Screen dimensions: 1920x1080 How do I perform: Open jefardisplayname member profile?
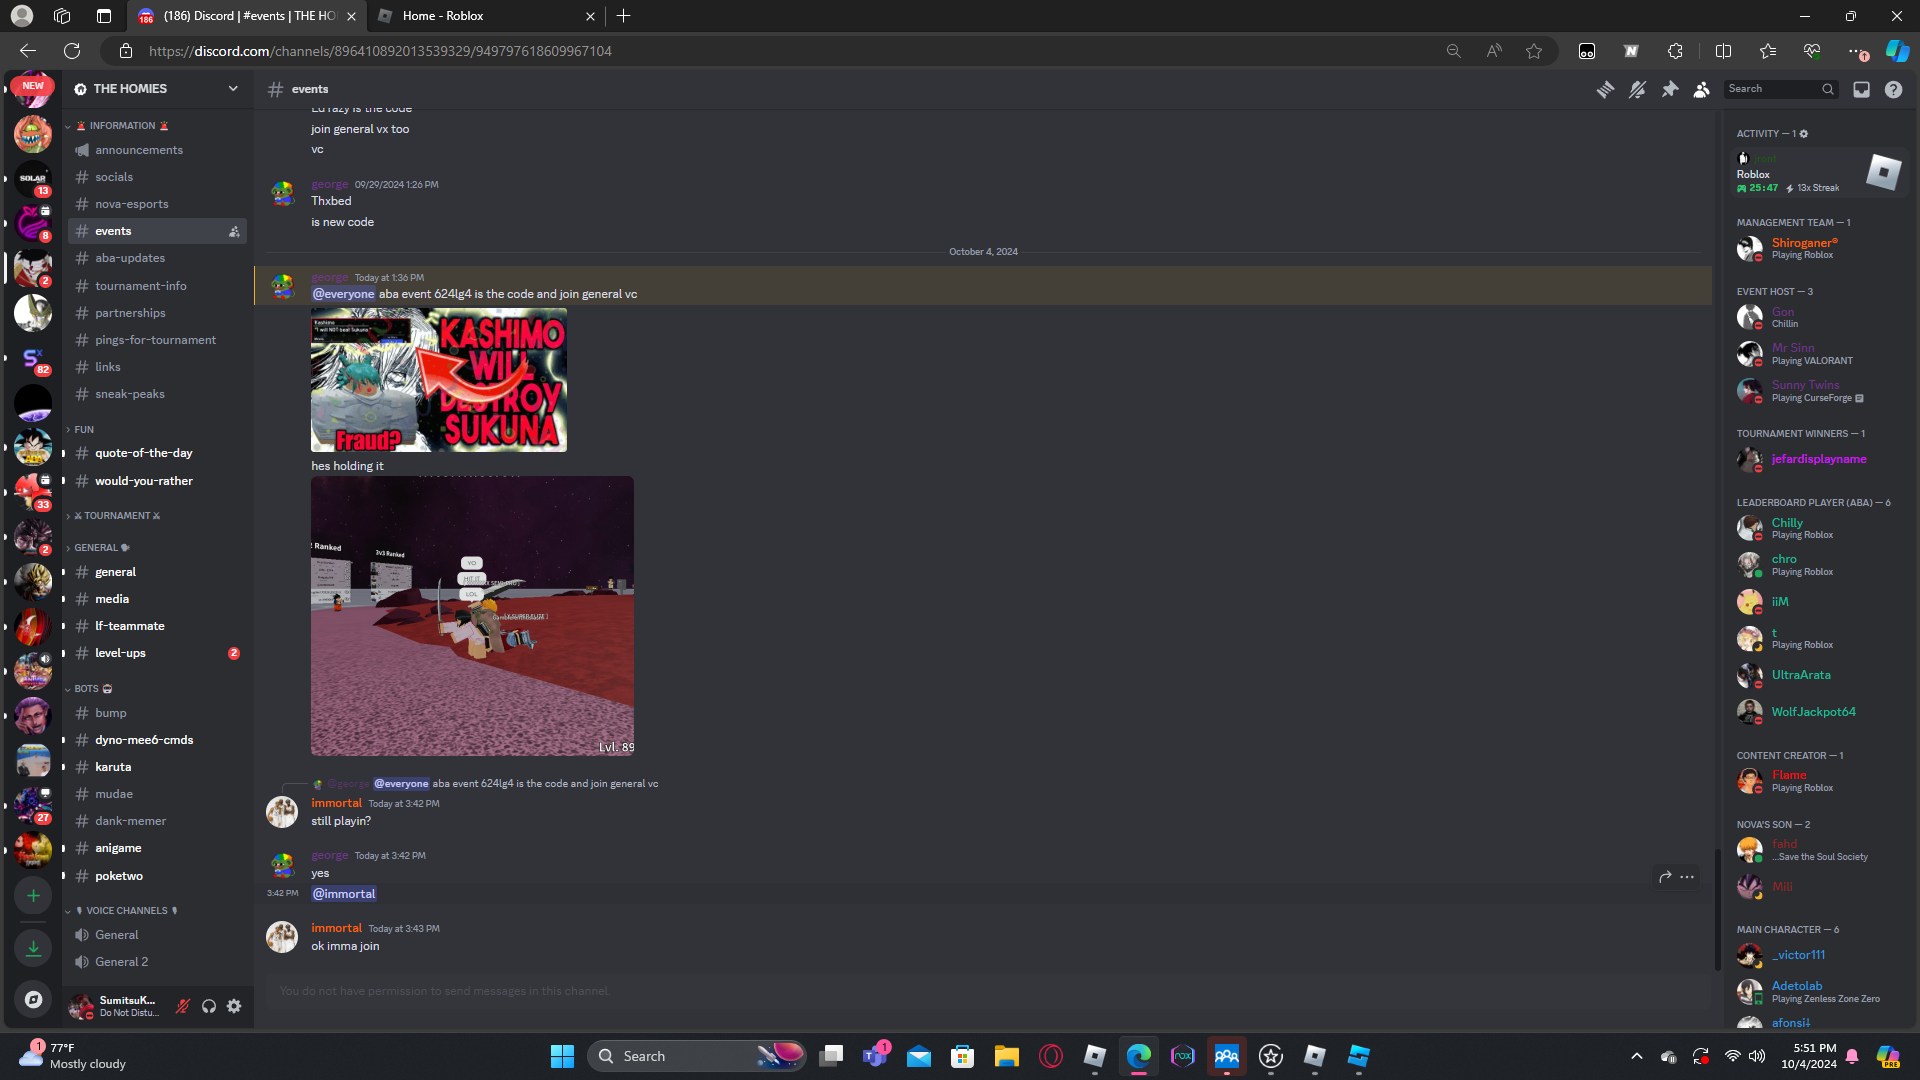click(x=1816, y=459)
